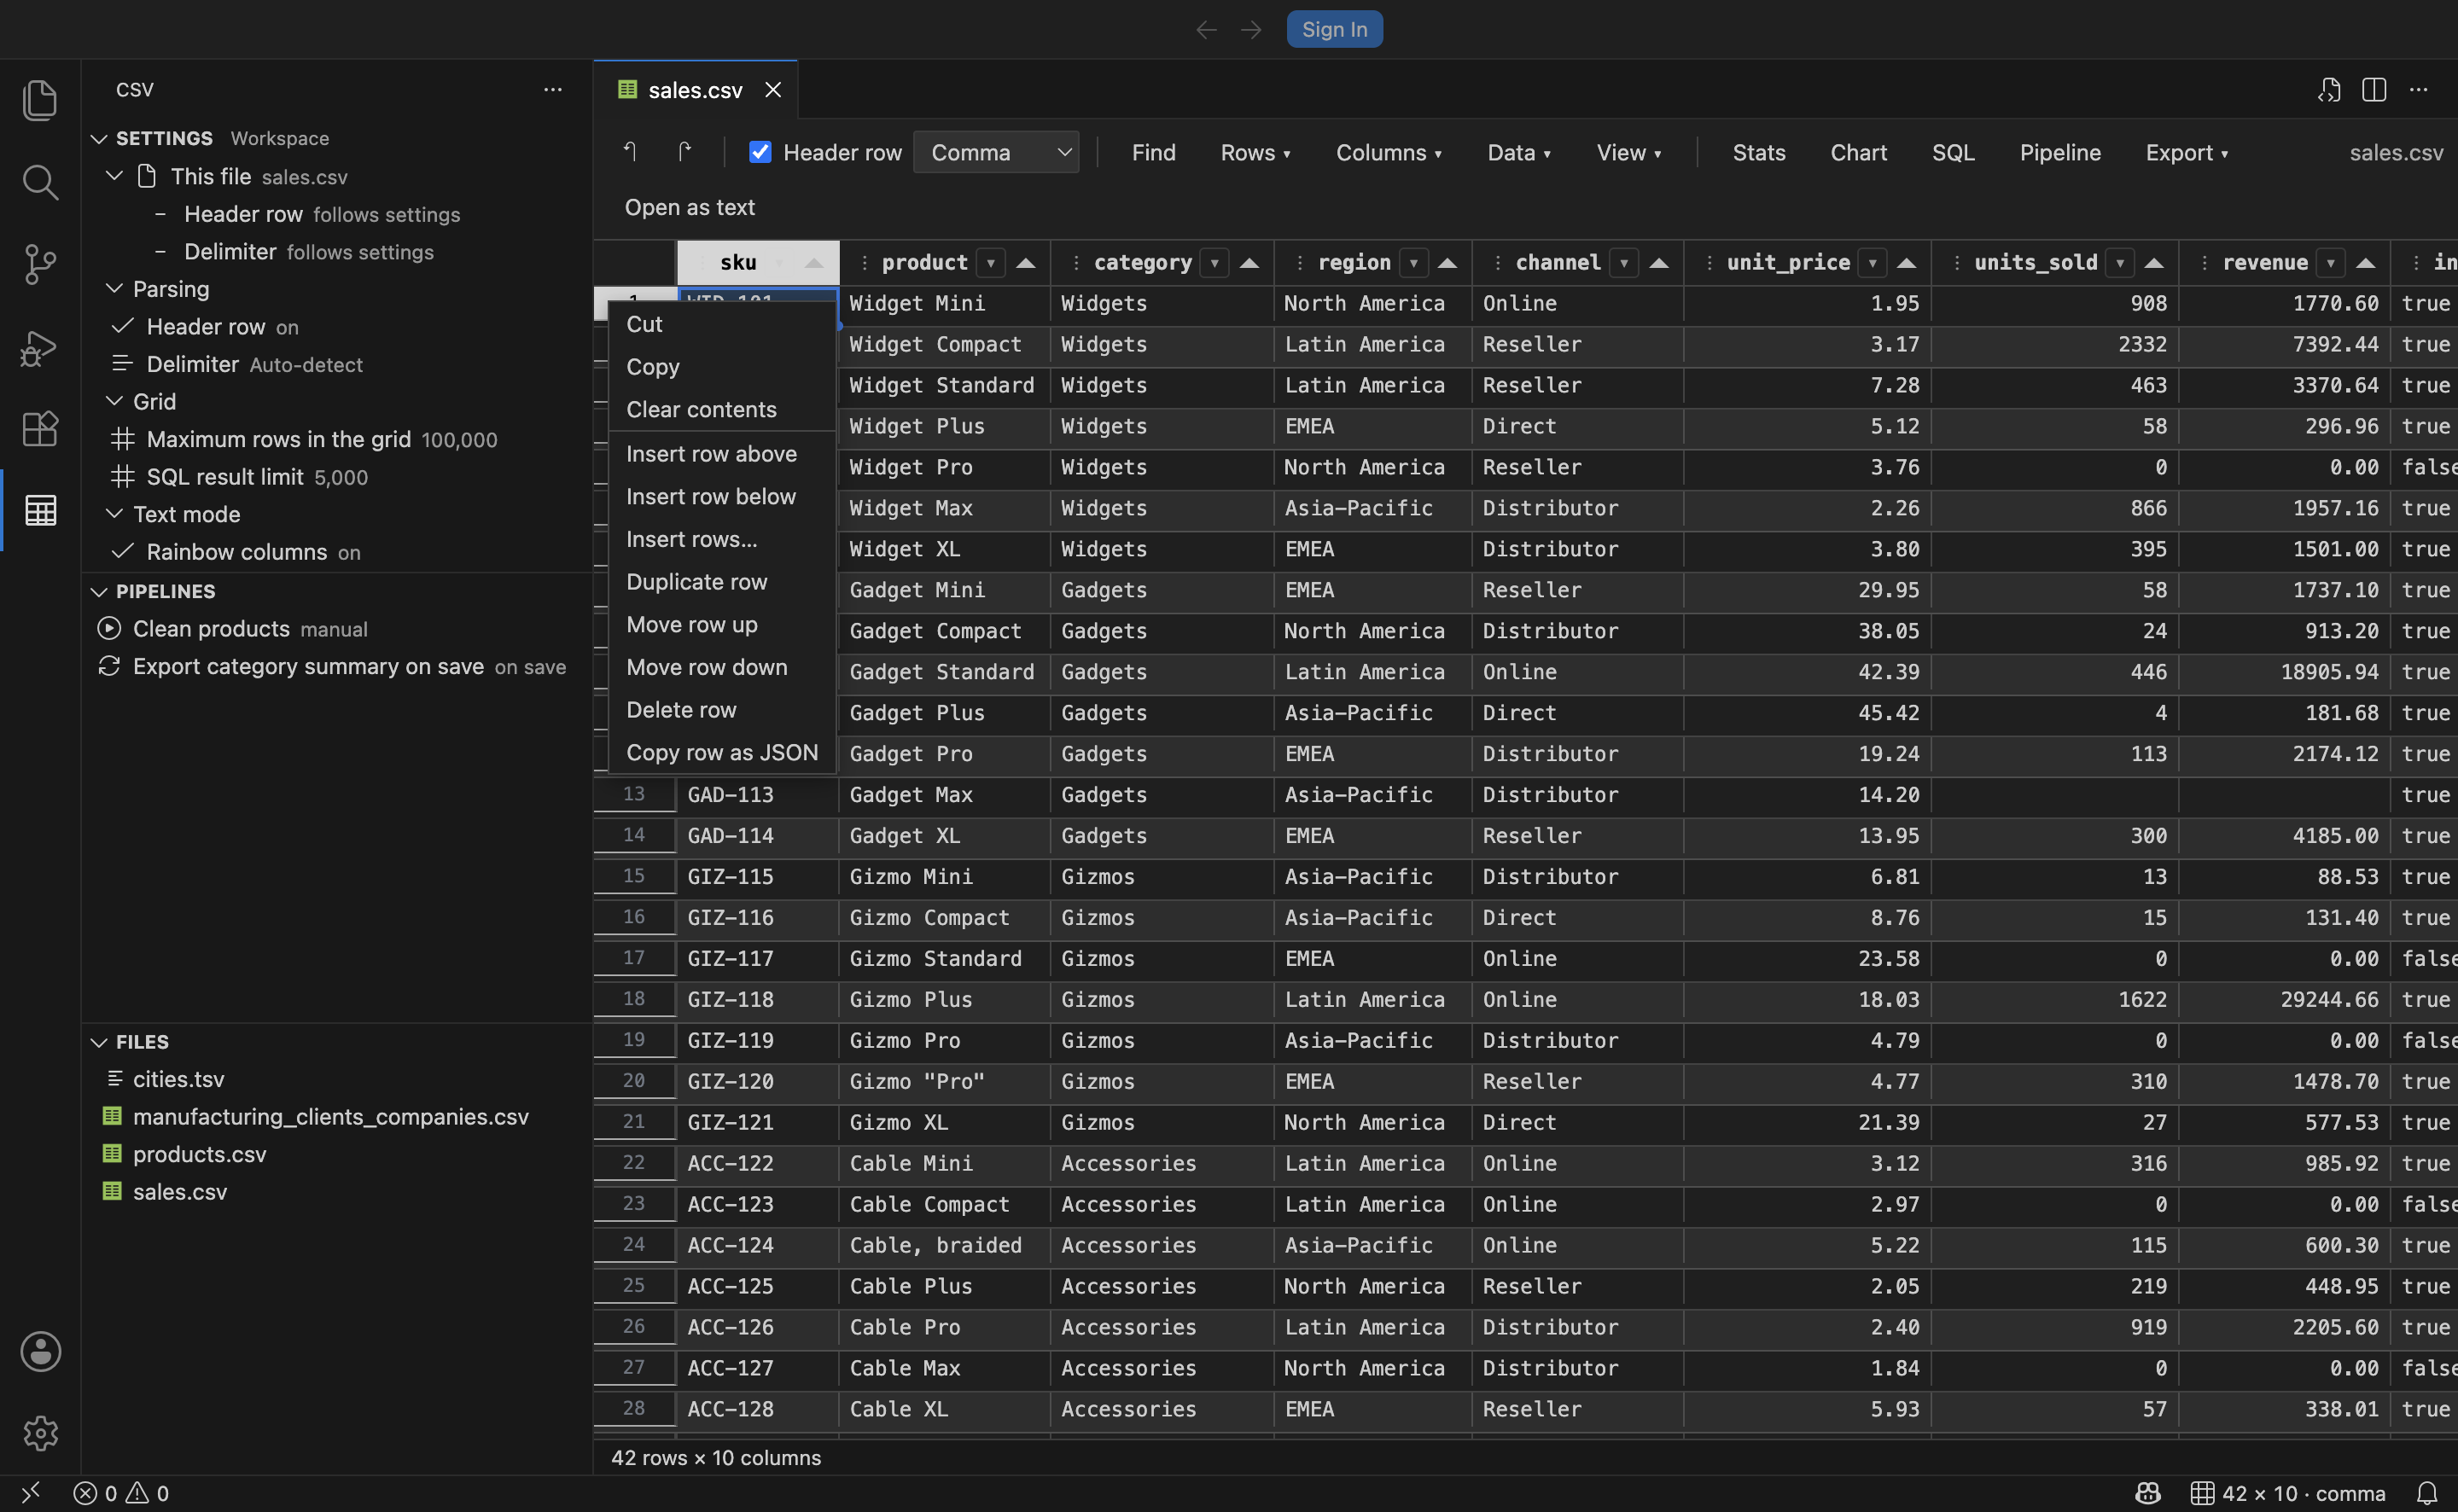
Task: Select Delete row in context menu
Action: click(x=722, y=710)
